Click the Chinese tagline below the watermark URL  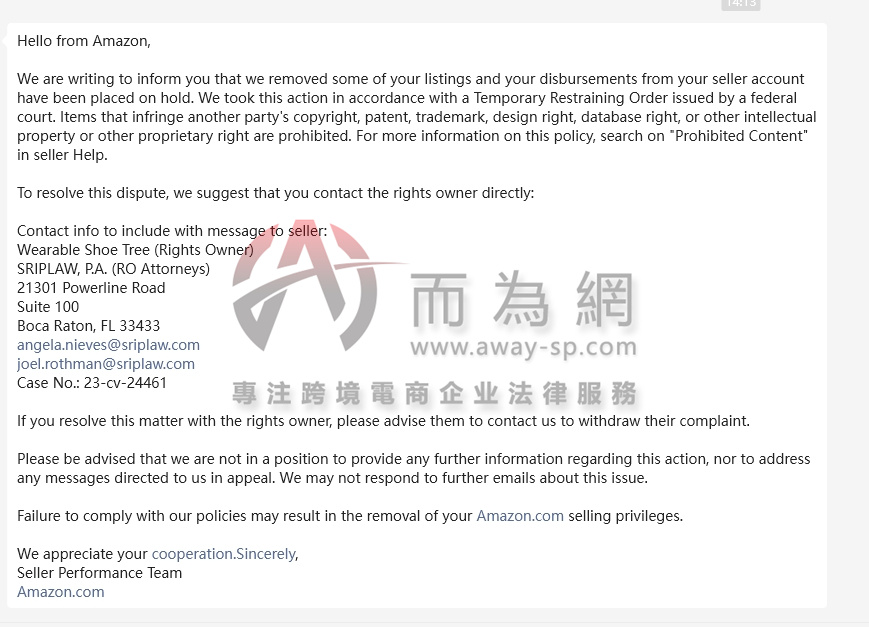(x=434, y=393)
